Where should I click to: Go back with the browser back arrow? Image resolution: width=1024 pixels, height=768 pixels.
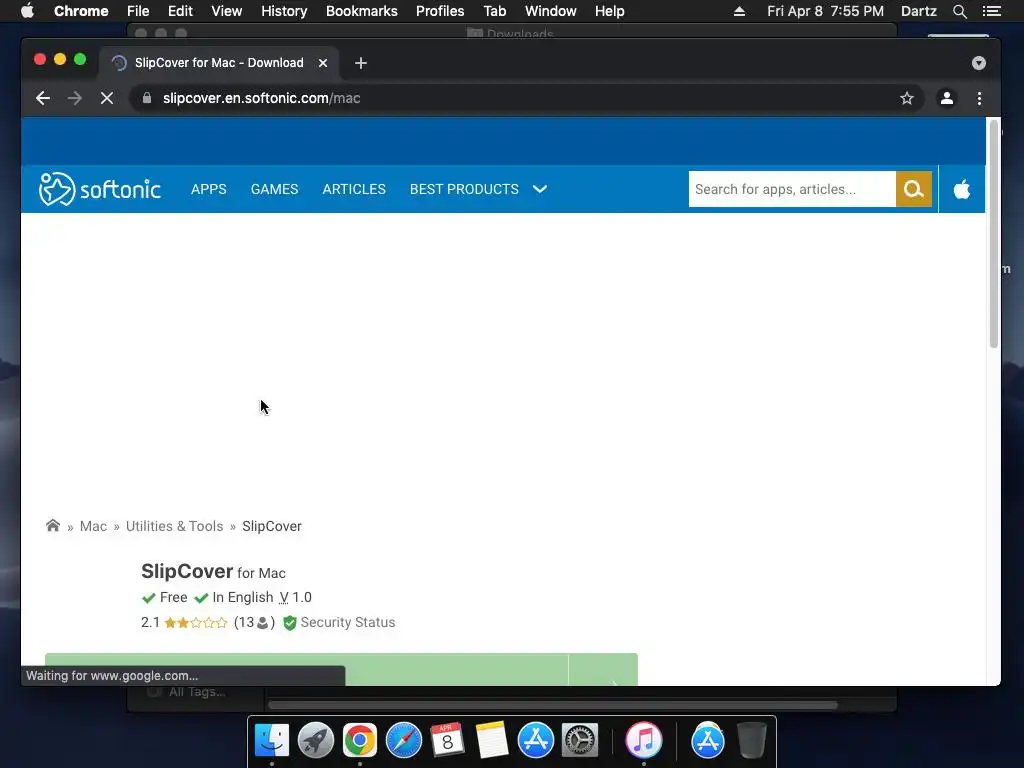43,98
